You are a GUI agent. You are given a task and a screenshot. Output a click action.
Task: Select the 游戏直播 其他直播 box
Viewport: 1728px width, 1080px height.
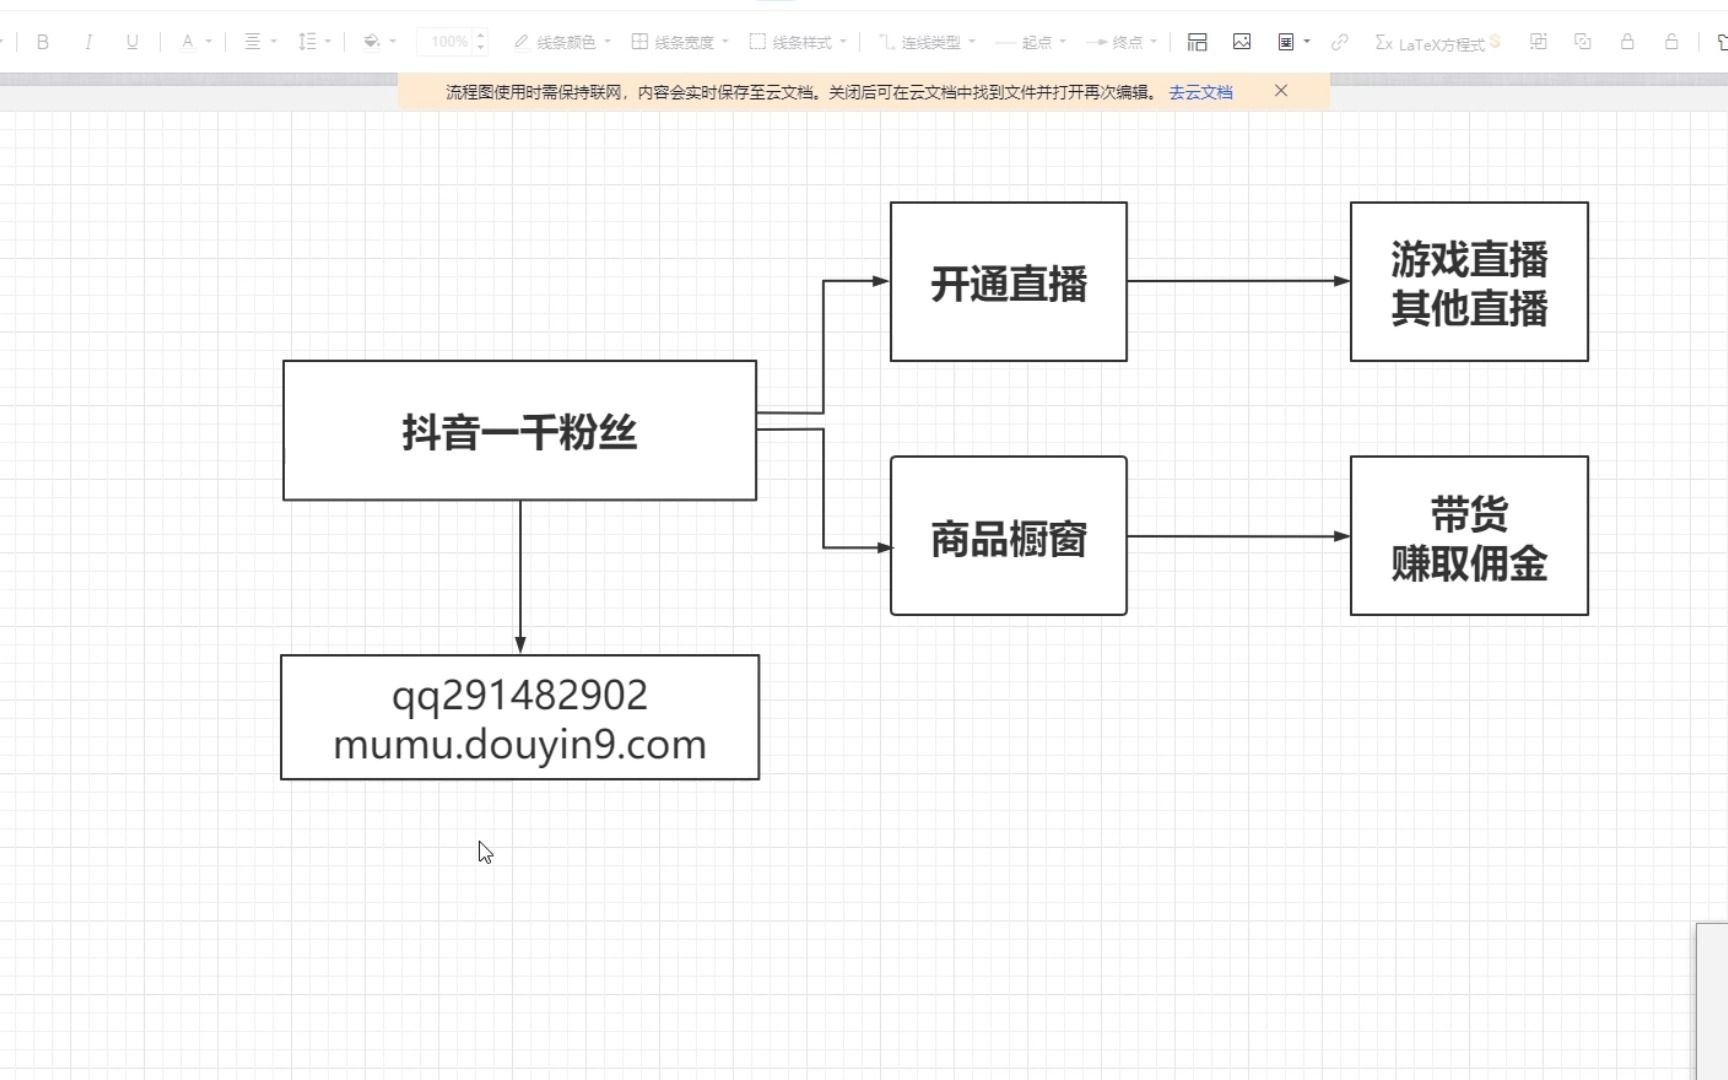tap(1469, 281)
